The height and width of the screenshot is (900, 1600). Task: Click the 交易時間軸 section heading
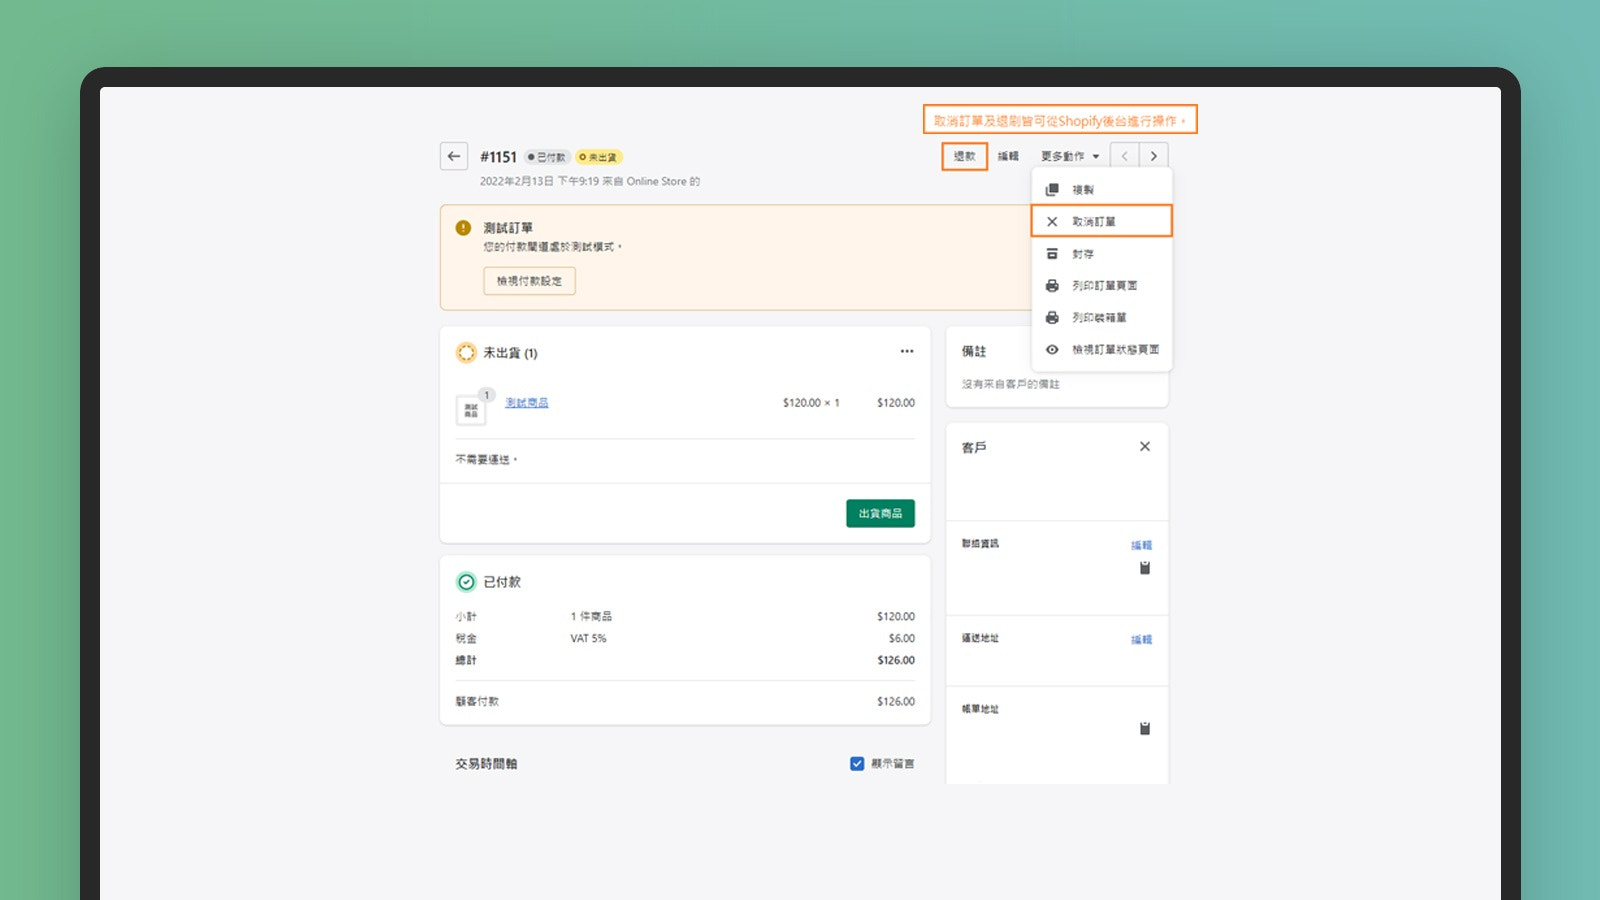click(487, 763)
